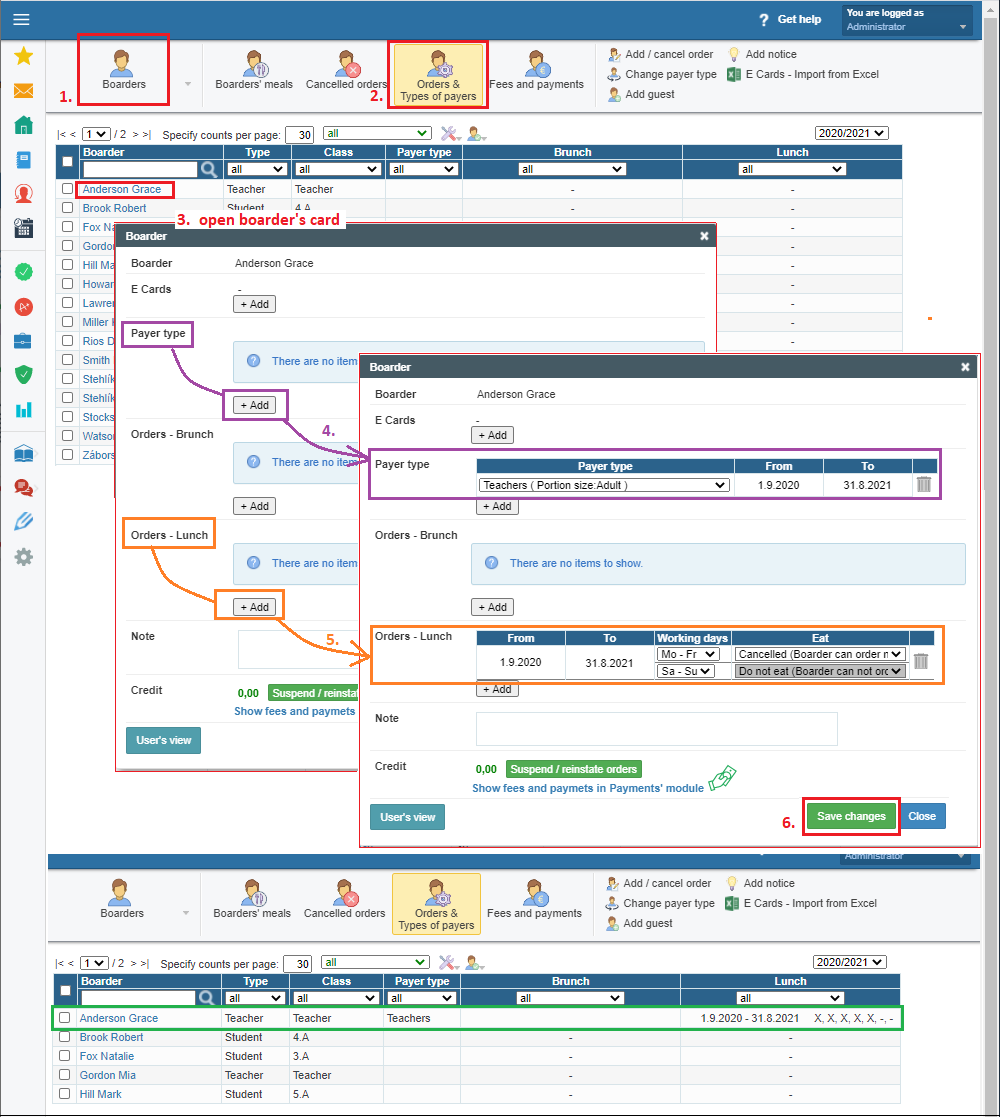This screenshot has height=1117, width=1000.
Task: Toggle the select-all checkbox in upper table header
Action: [67, 161]
